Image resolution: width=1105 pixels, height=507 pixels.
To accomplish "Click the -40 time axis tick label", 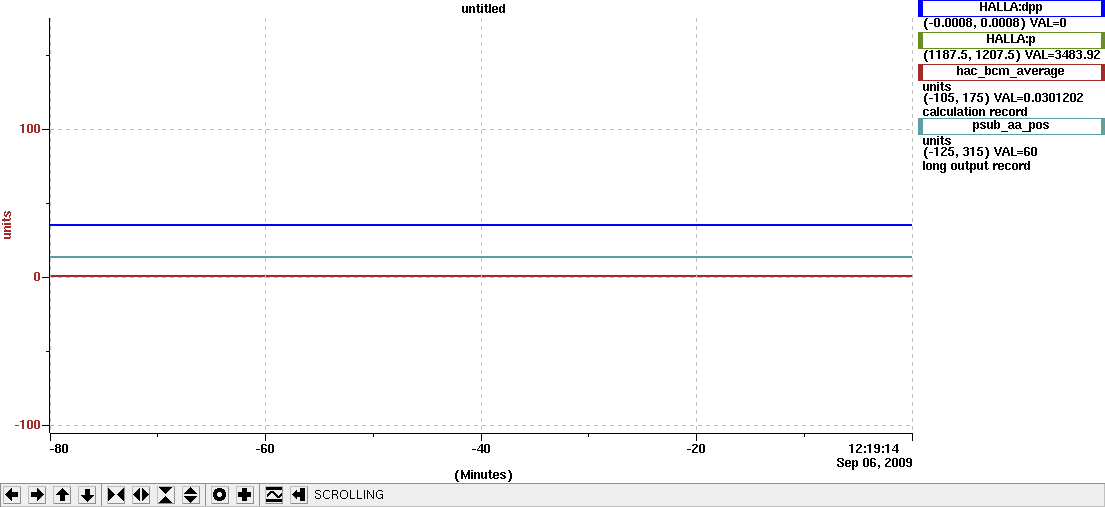I will point(481,448).
